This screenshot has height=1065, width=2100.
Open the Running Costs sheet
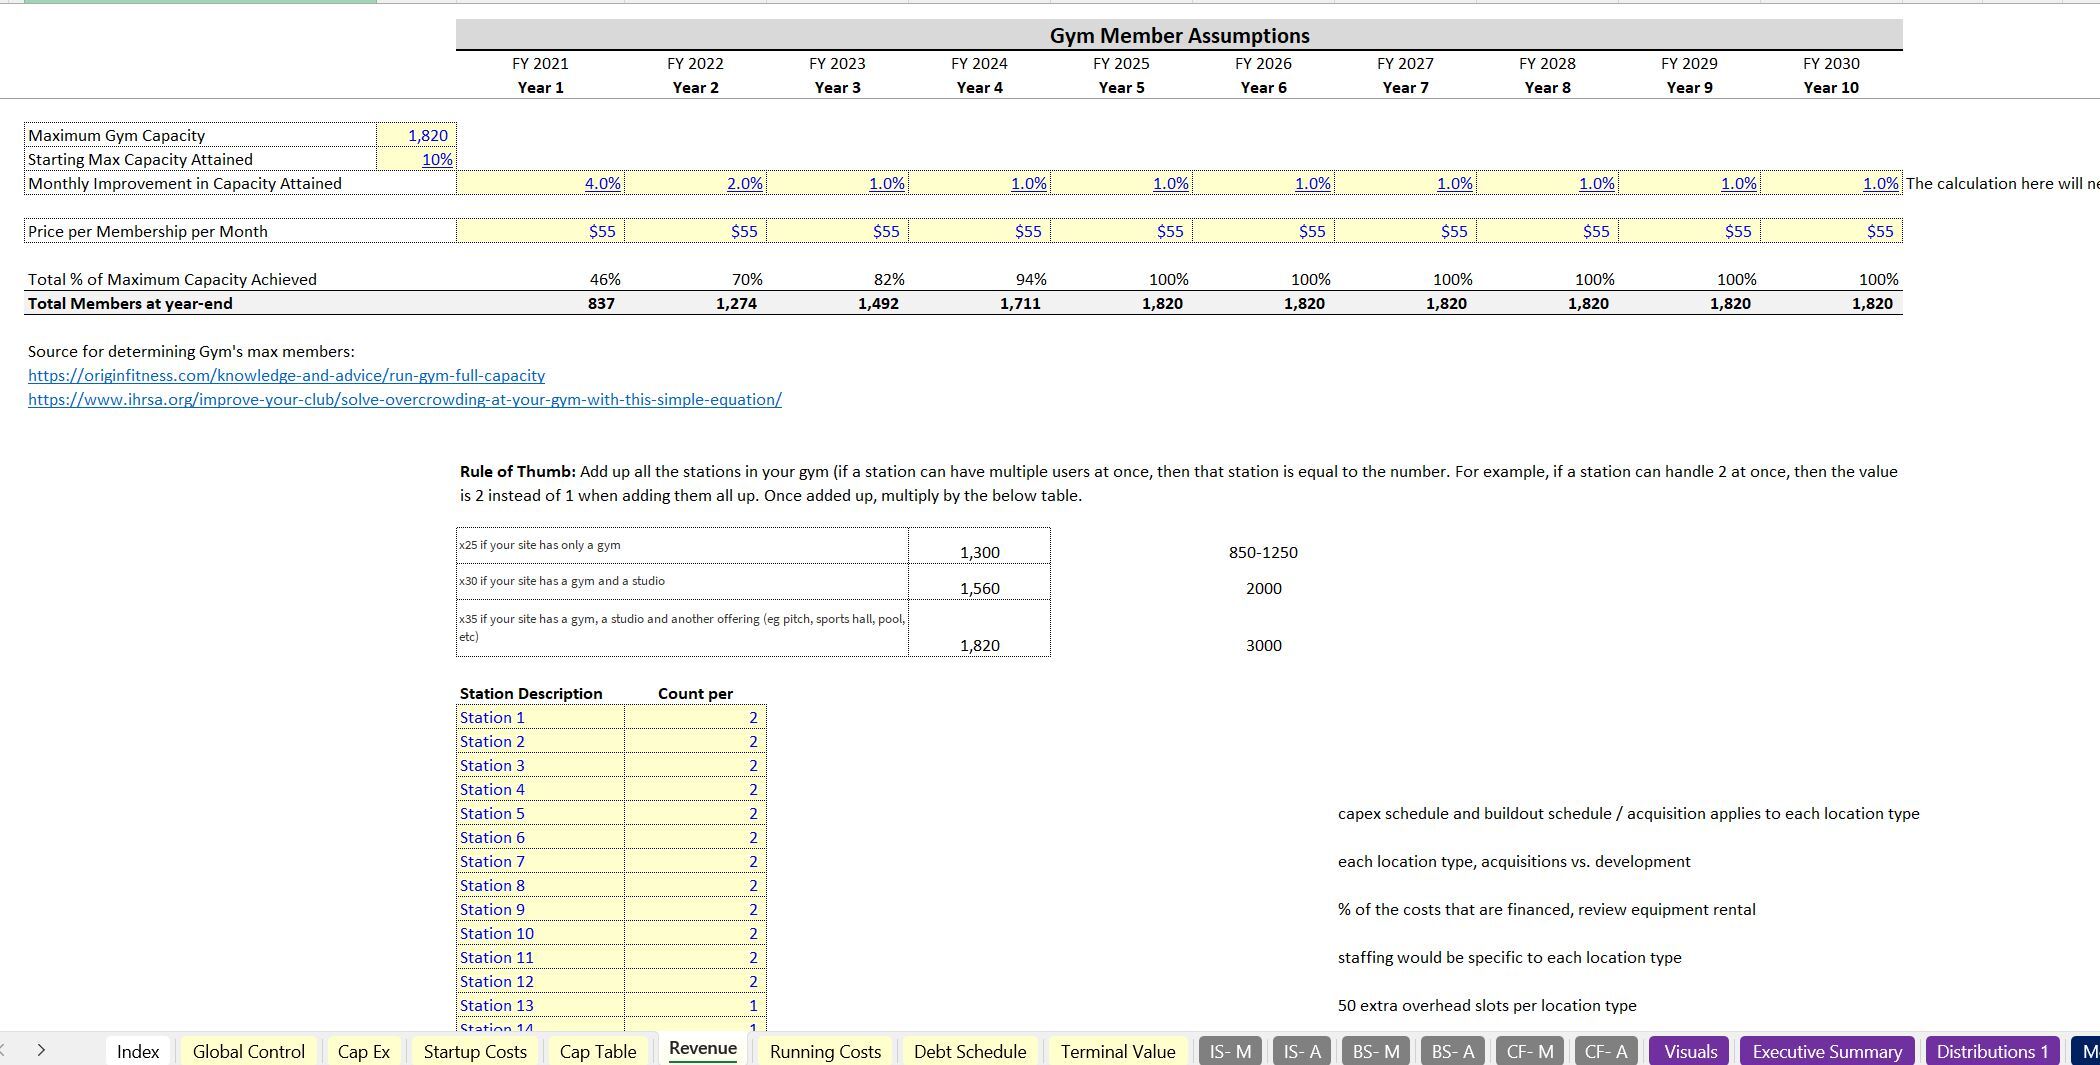(823, 1051)
